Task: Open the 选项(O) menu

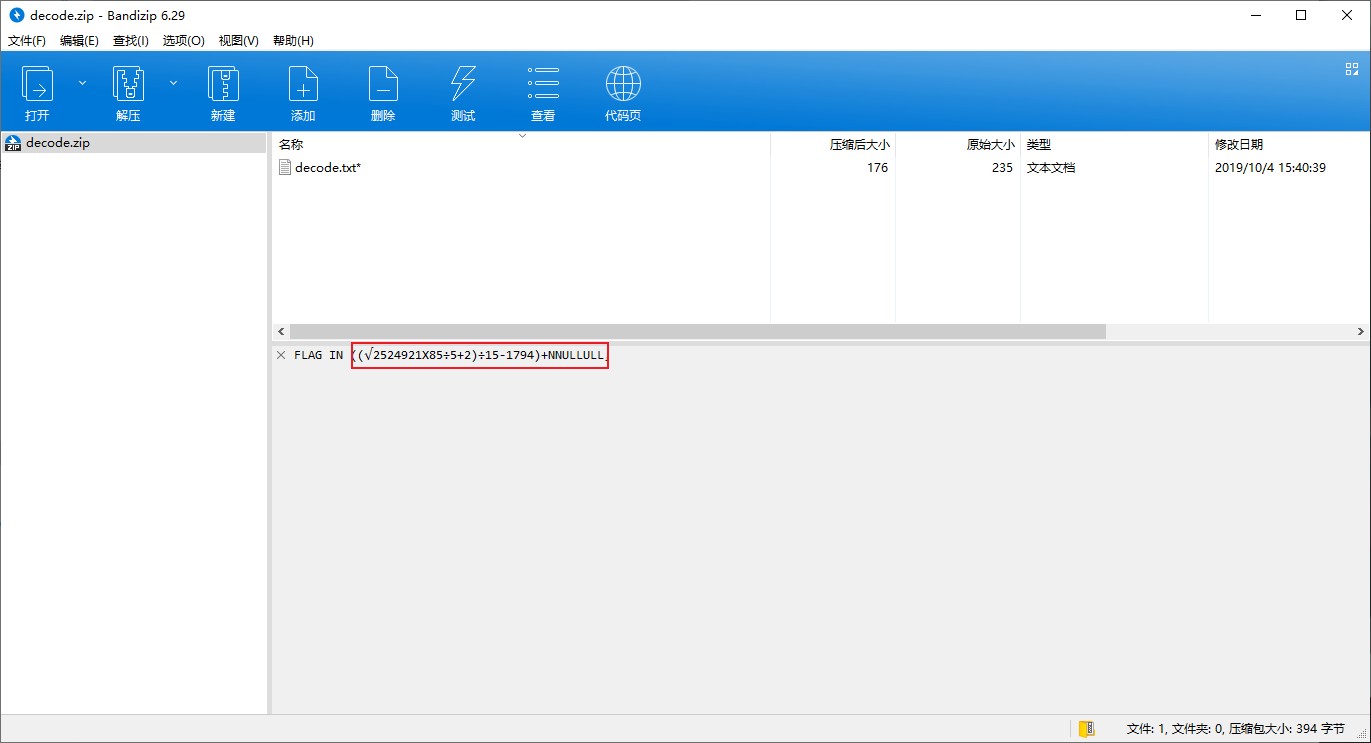Action: (184, 41)
